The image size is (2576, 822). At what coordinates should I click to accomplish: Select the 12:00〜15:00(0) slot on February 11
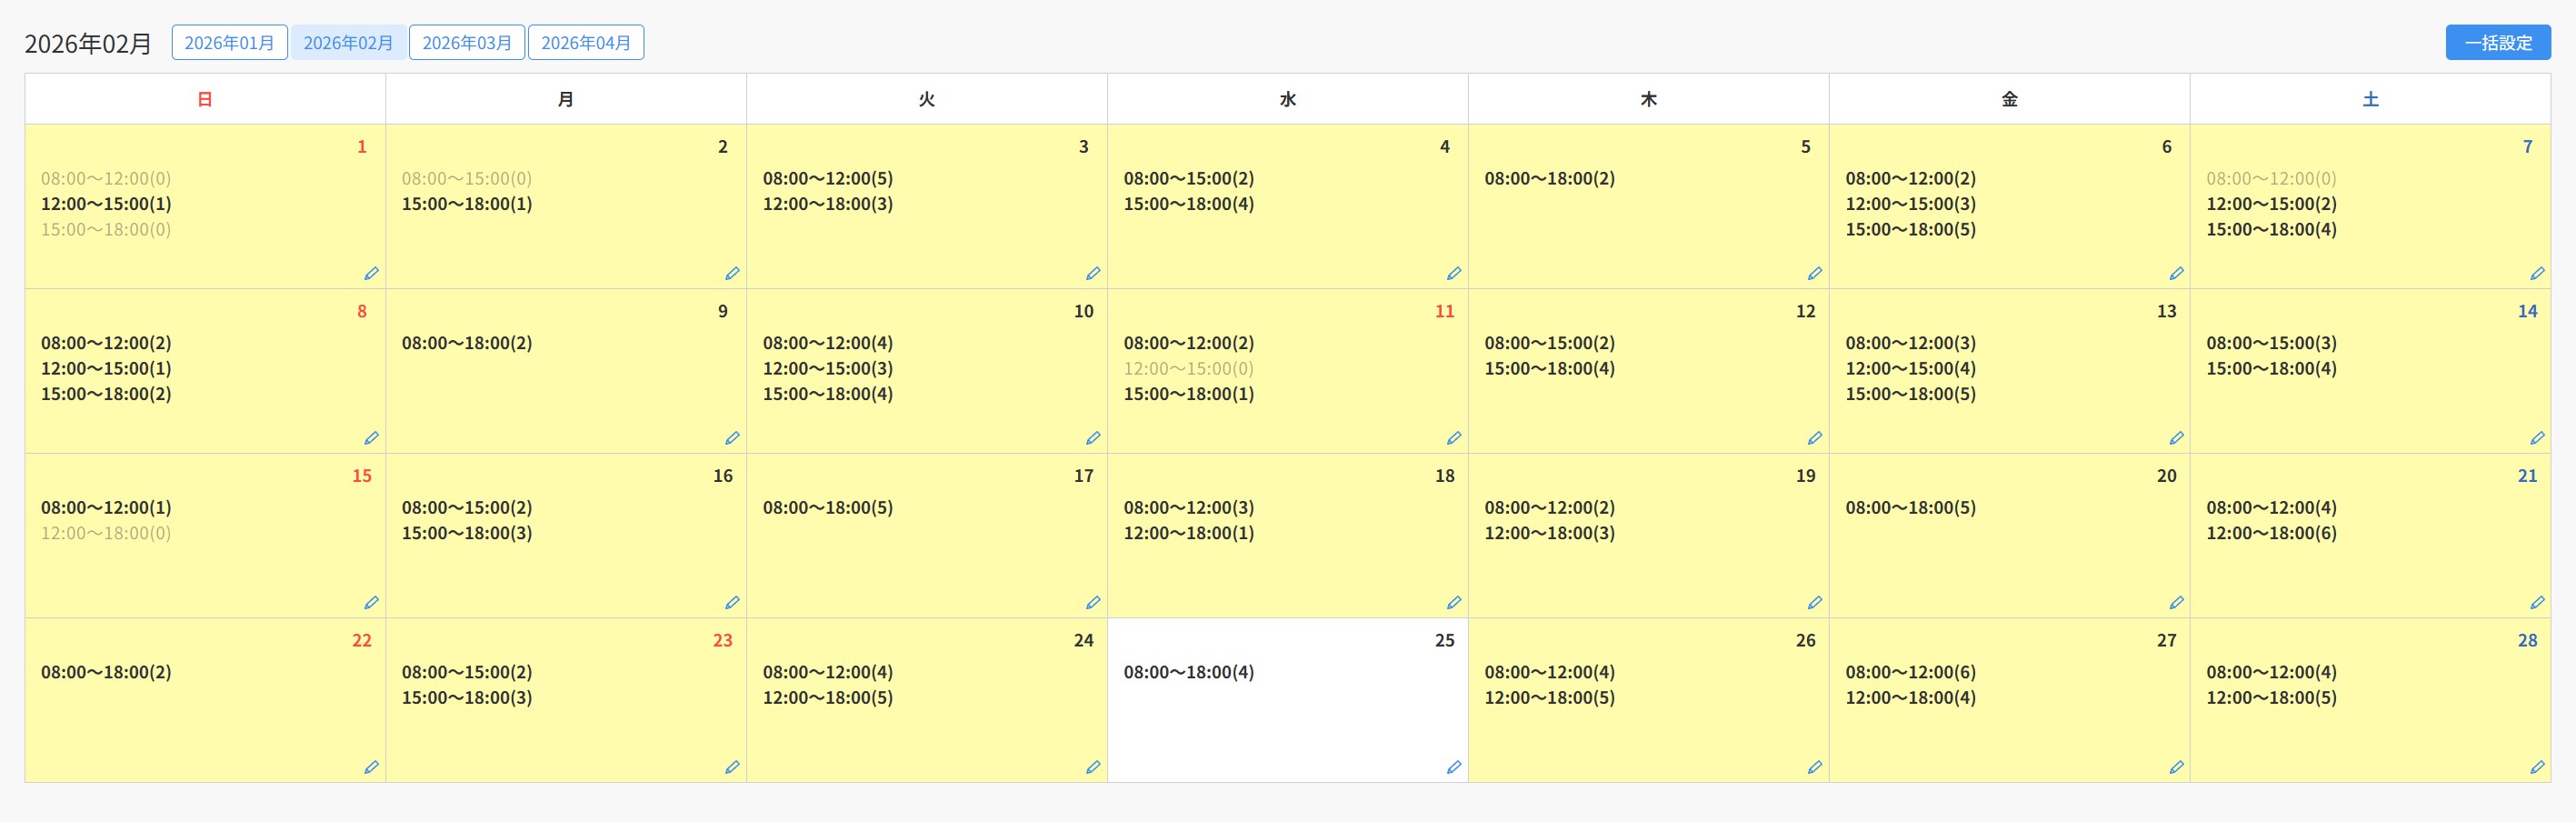(1188, 369)
